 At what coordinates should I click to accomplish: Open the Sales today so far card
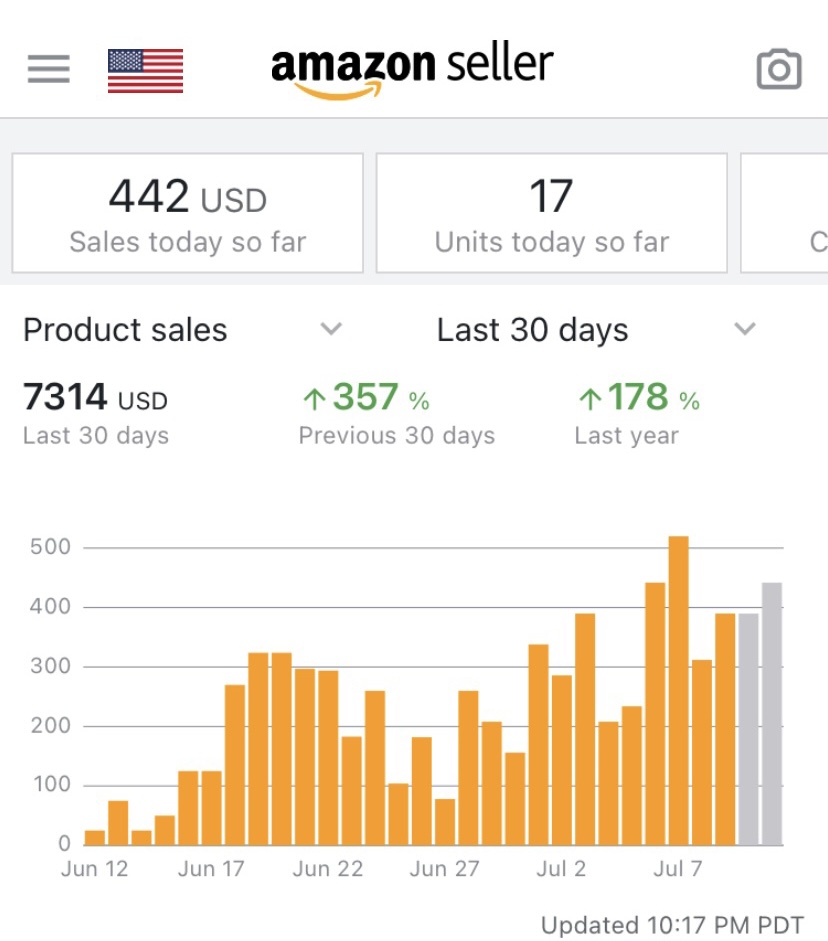[x=188, y=213]
